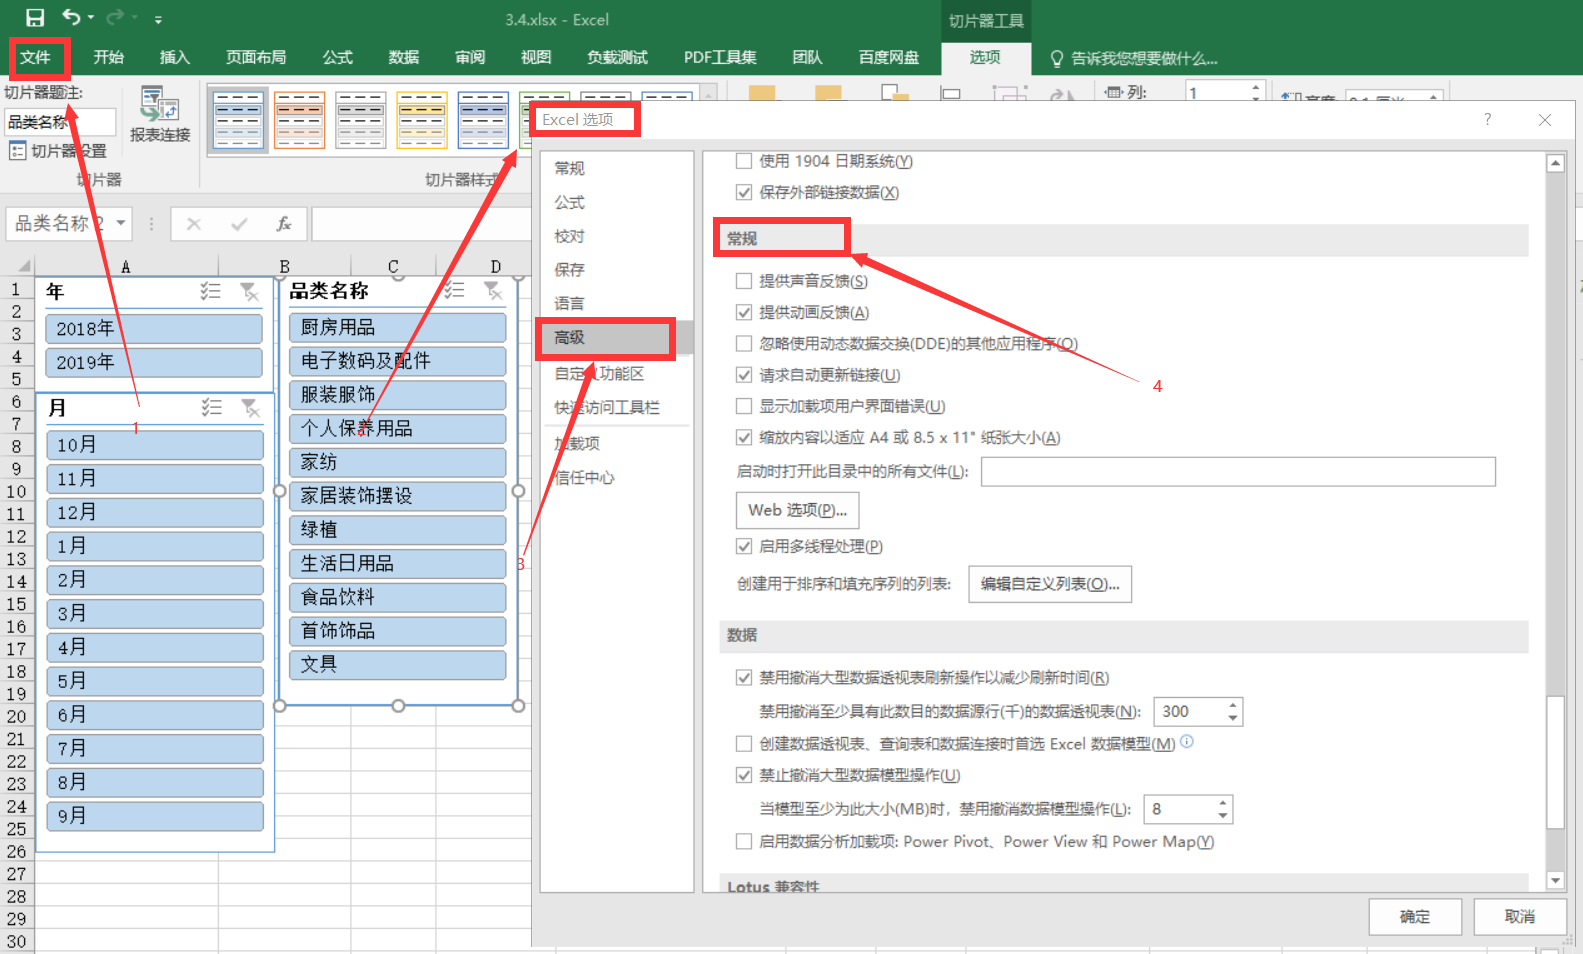Click the formula bar cancel X icon

pyautogui.click(x=194, y=224)
